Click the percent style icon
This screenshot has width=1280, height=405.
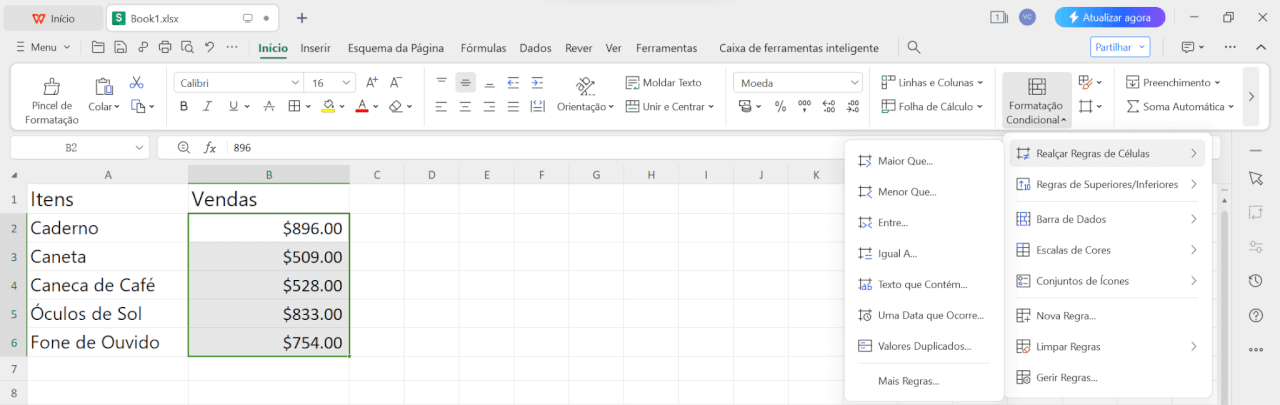[780, 106]
